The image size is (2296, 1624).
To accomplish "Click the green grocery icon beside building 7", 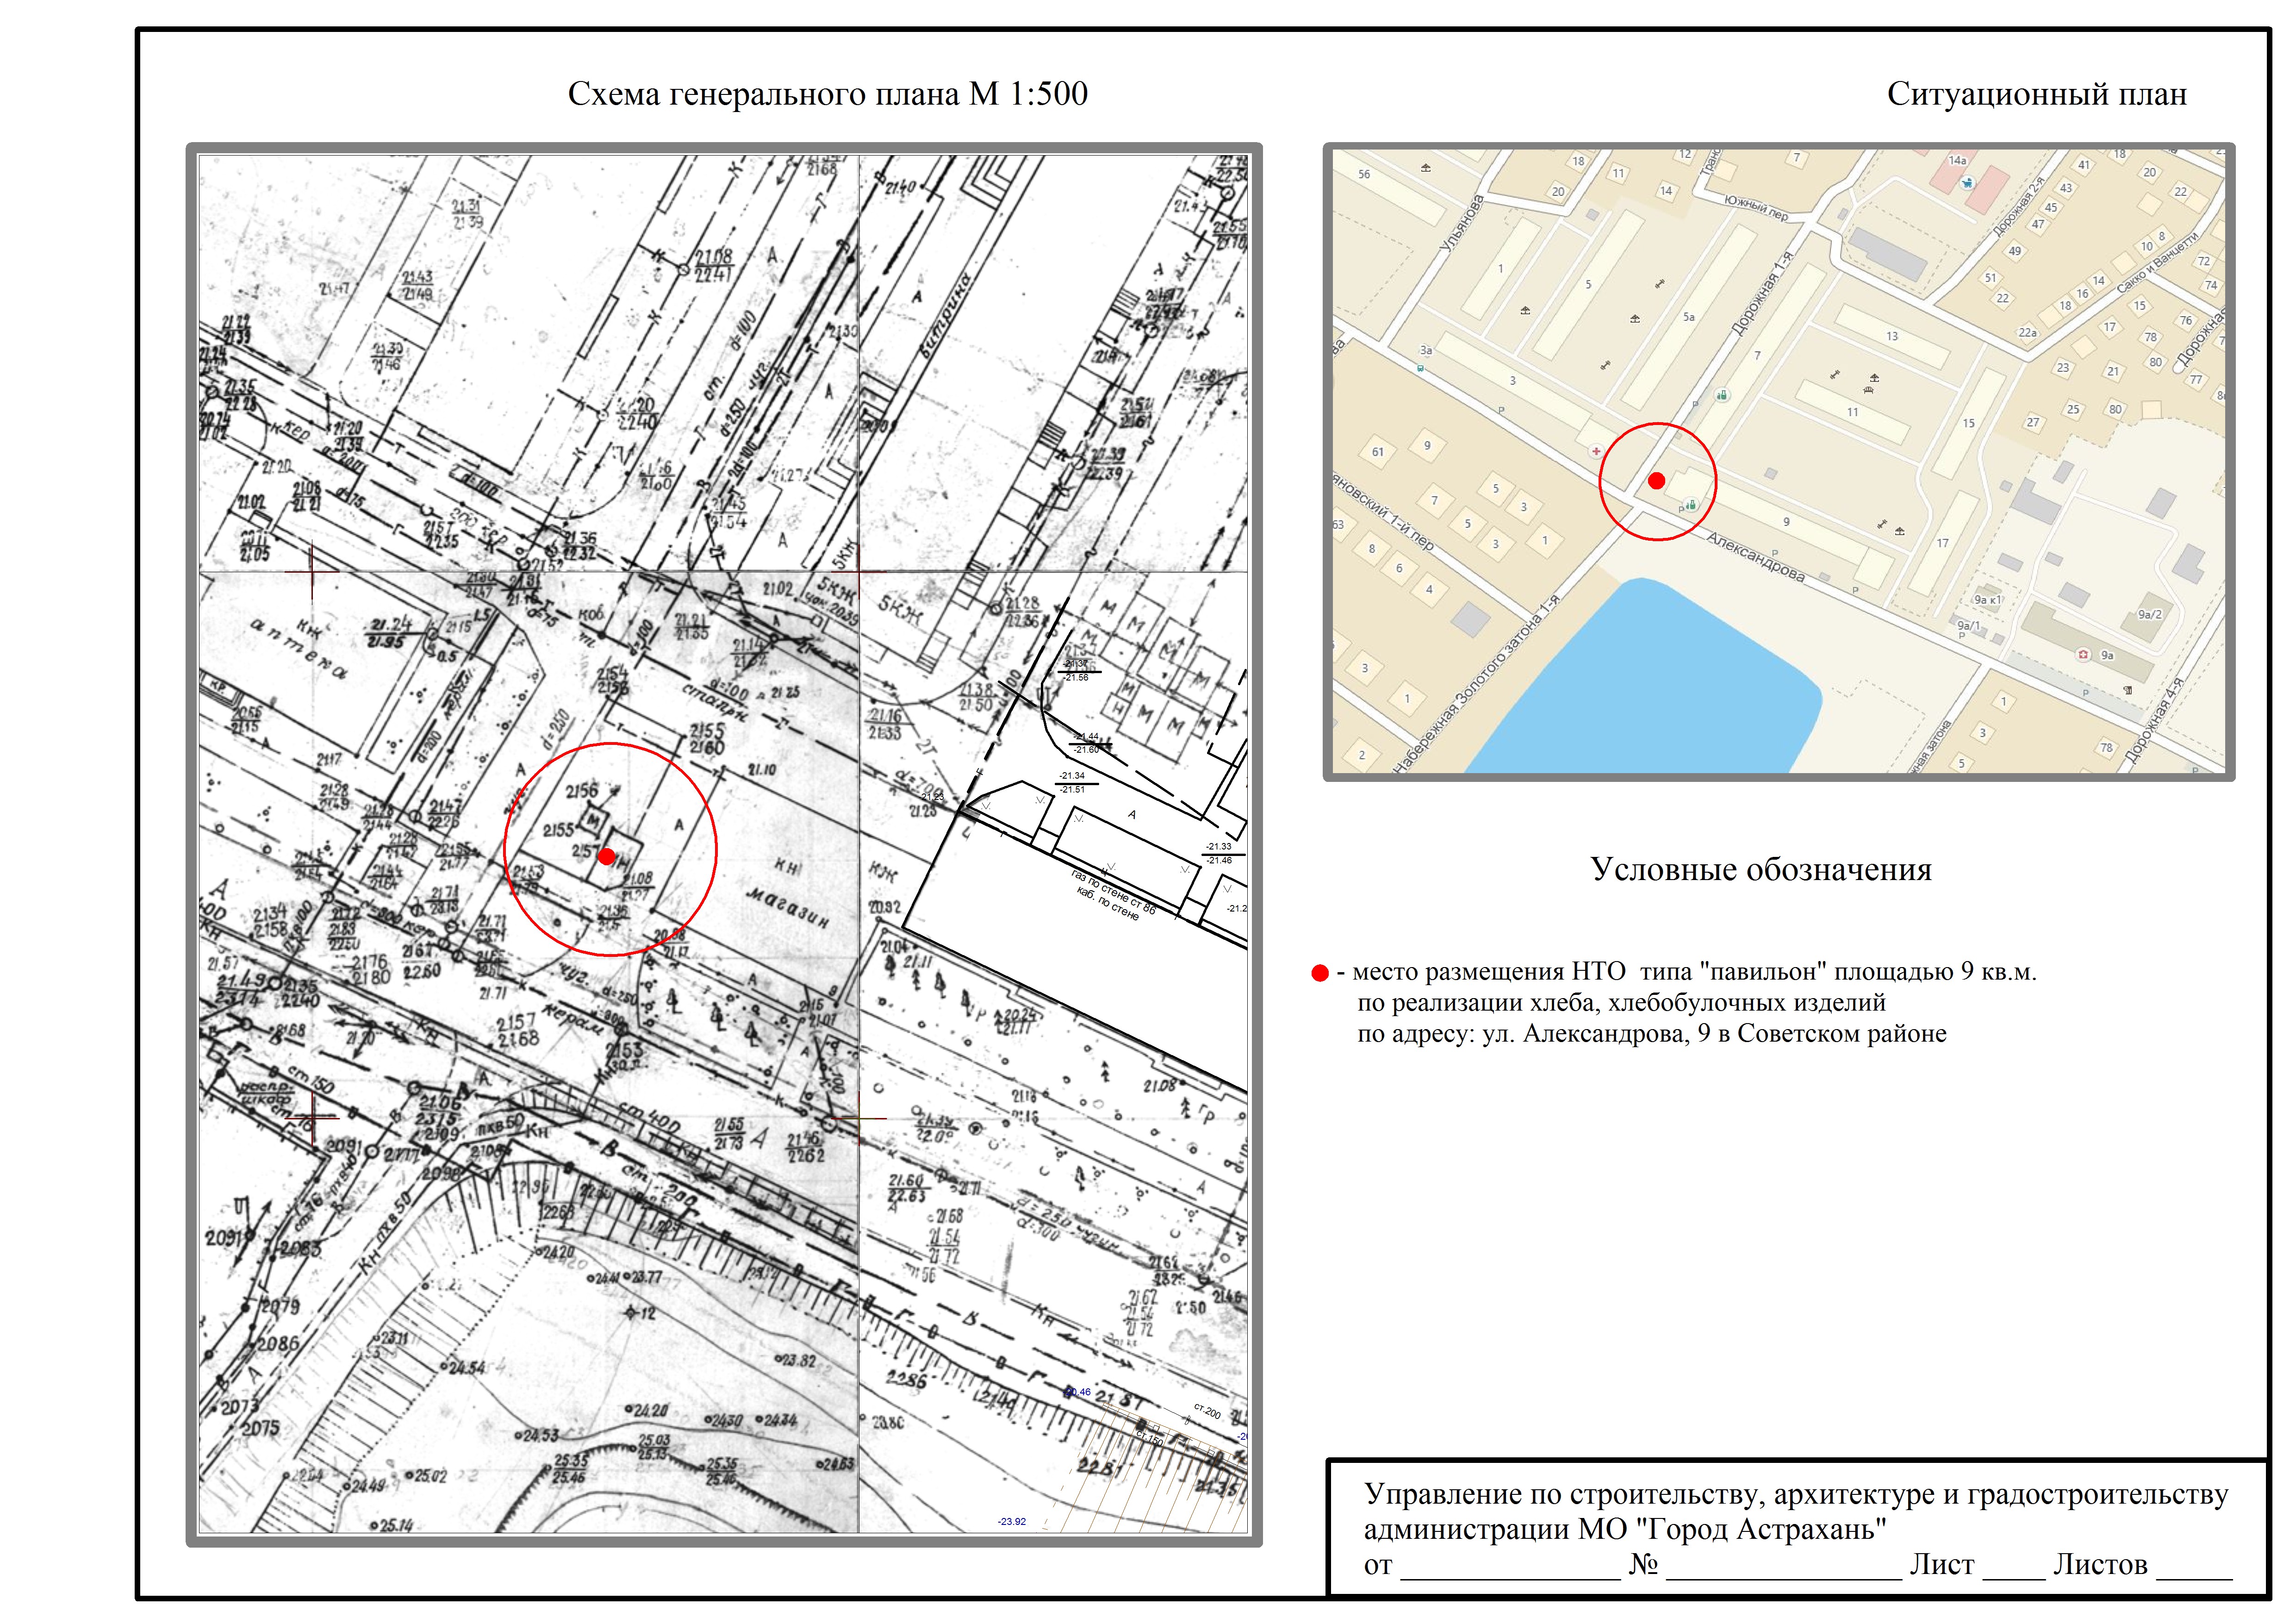I will pos(1721,395).
